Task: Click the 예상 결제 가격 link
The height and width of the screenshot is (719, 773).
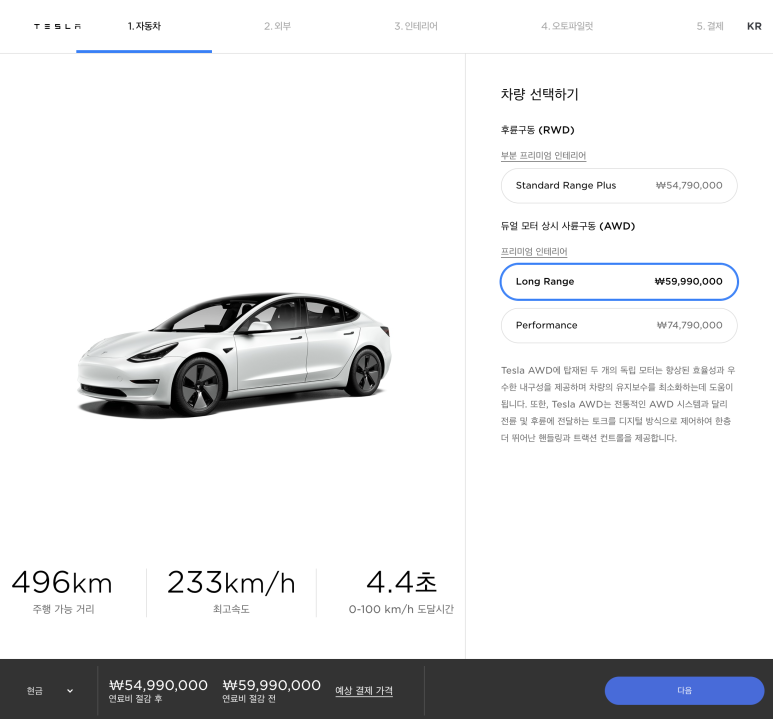Action: [364, 691]
